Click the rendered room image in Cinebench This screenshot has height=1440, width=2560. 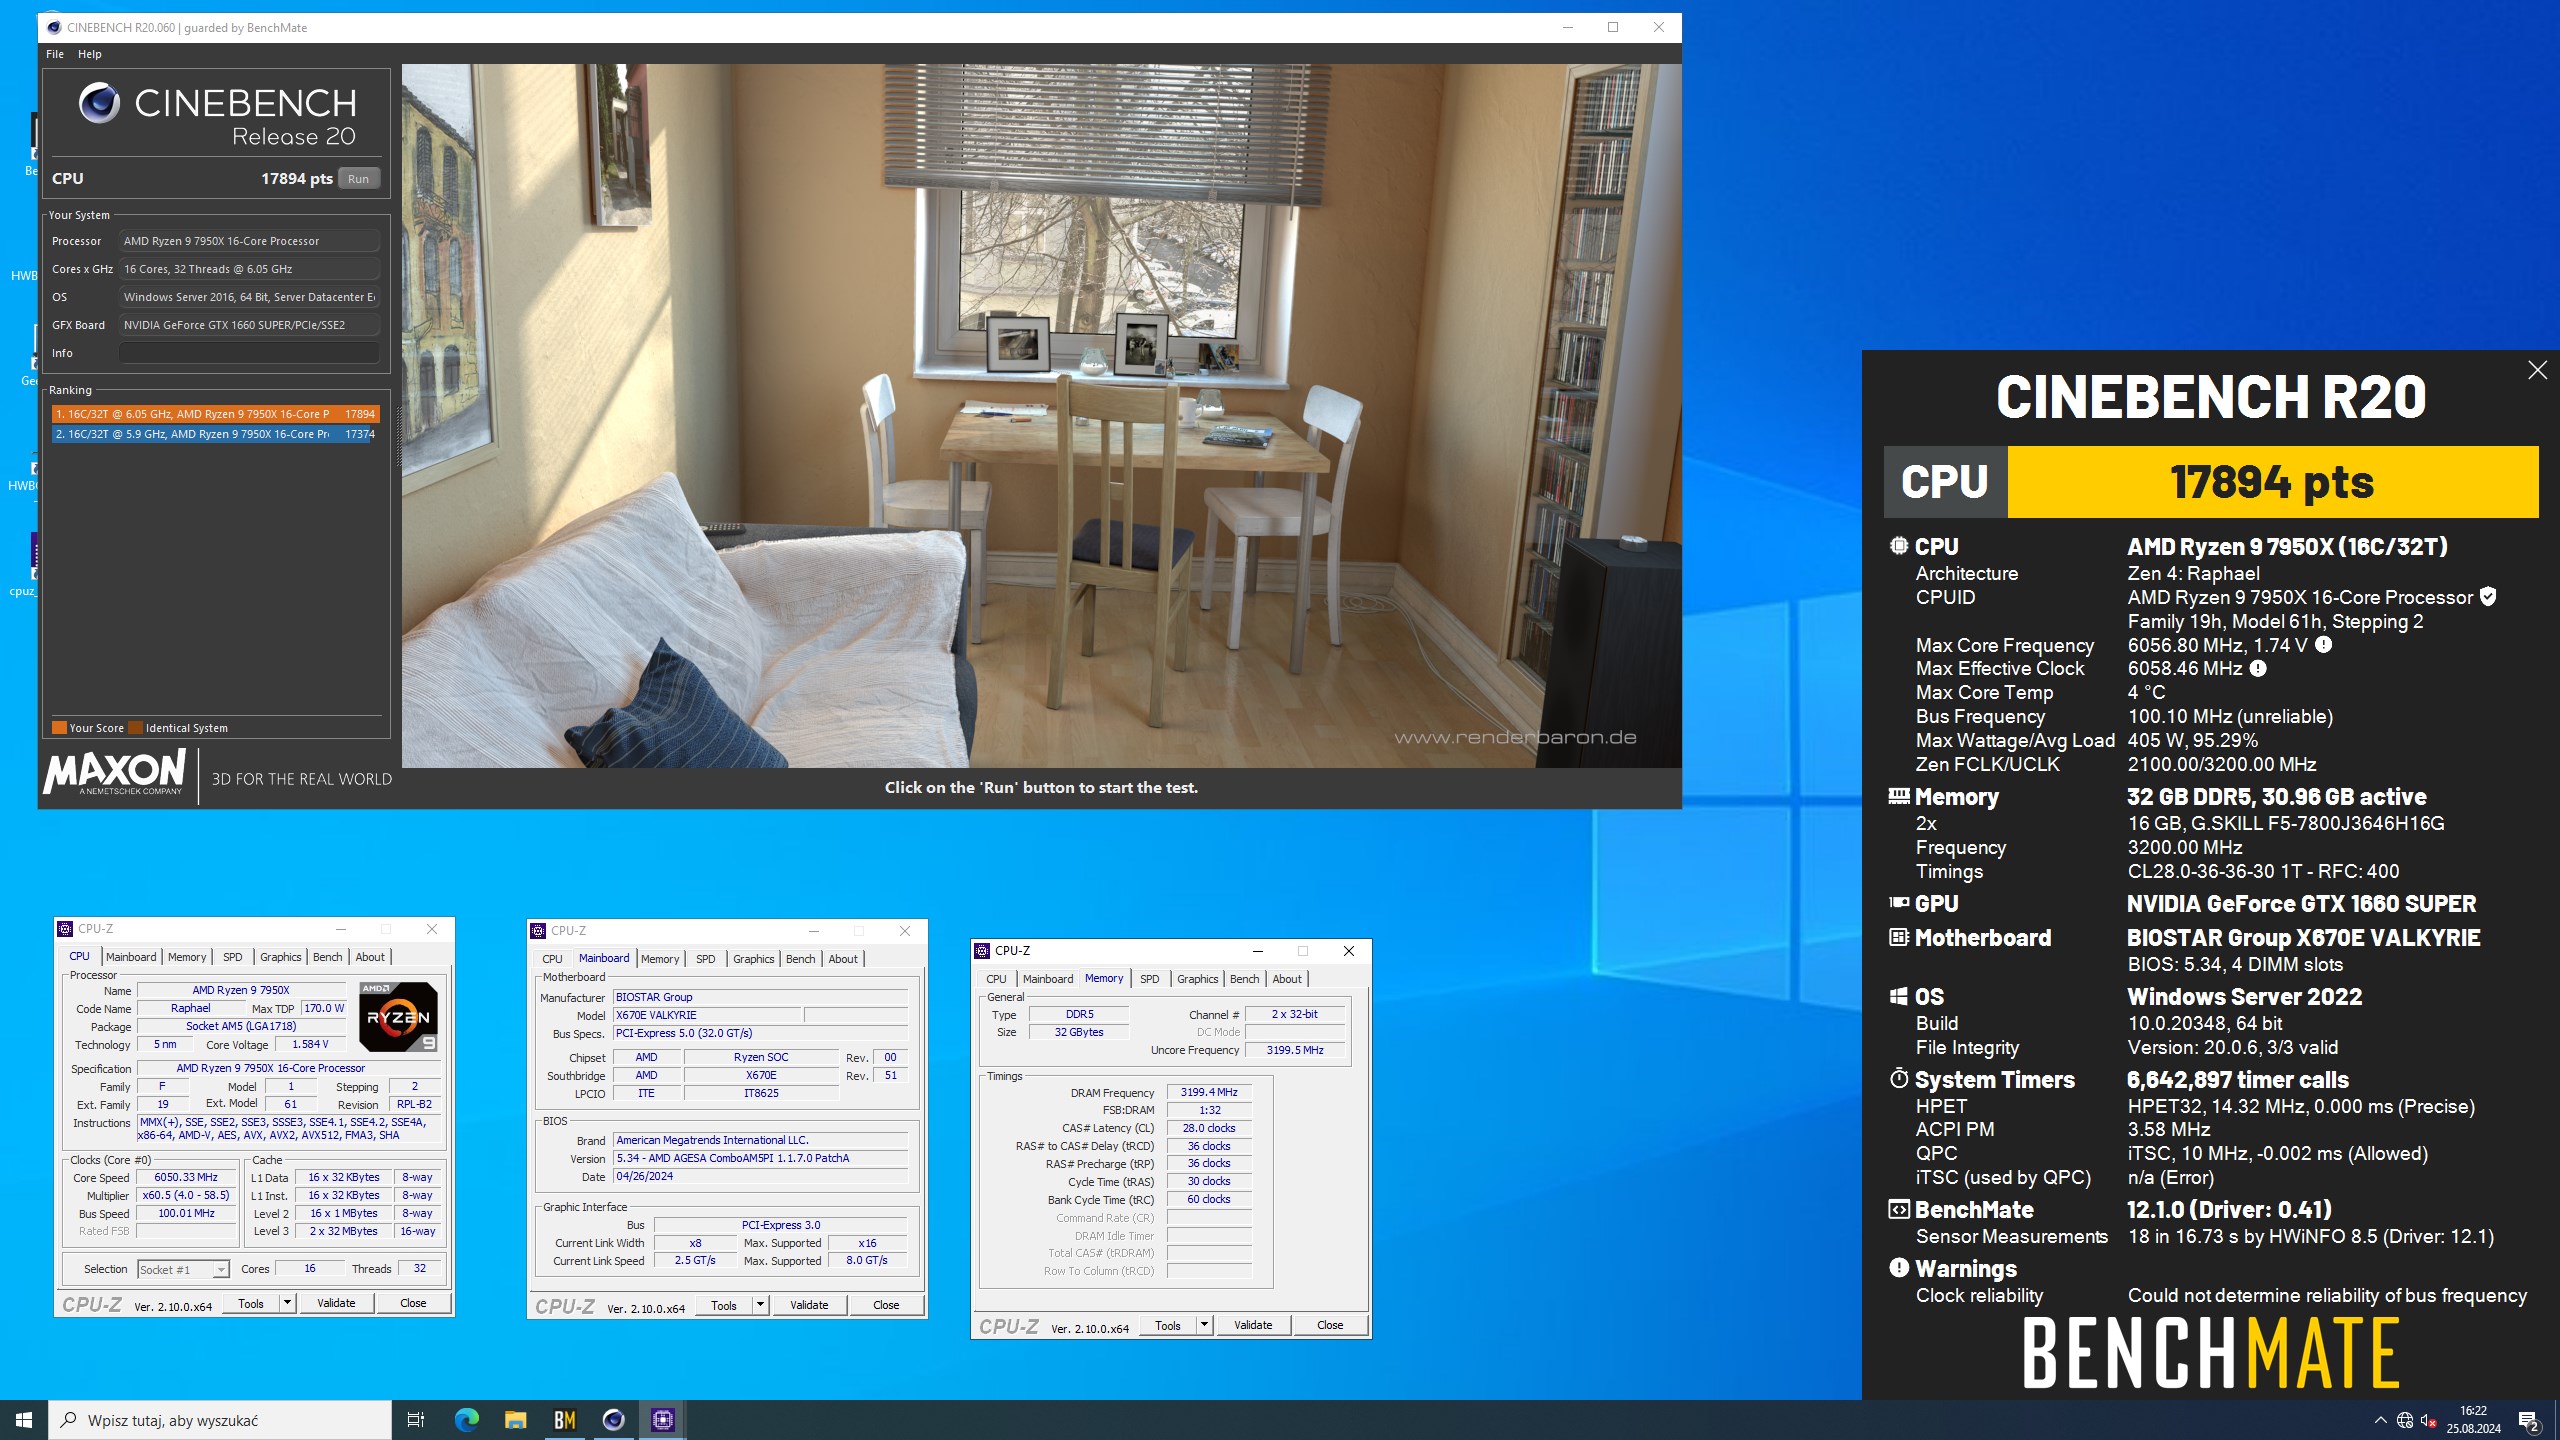point(1041,416)
